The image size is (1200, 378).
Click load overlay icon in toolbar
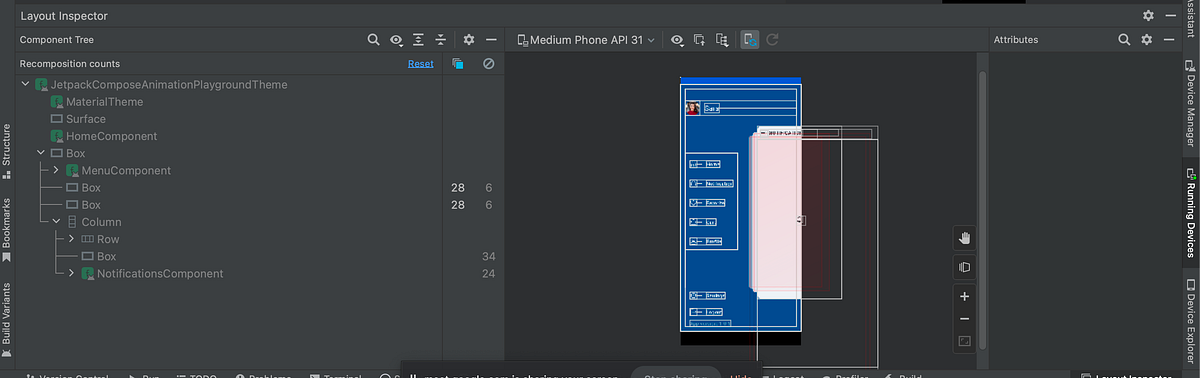point(699,40)
